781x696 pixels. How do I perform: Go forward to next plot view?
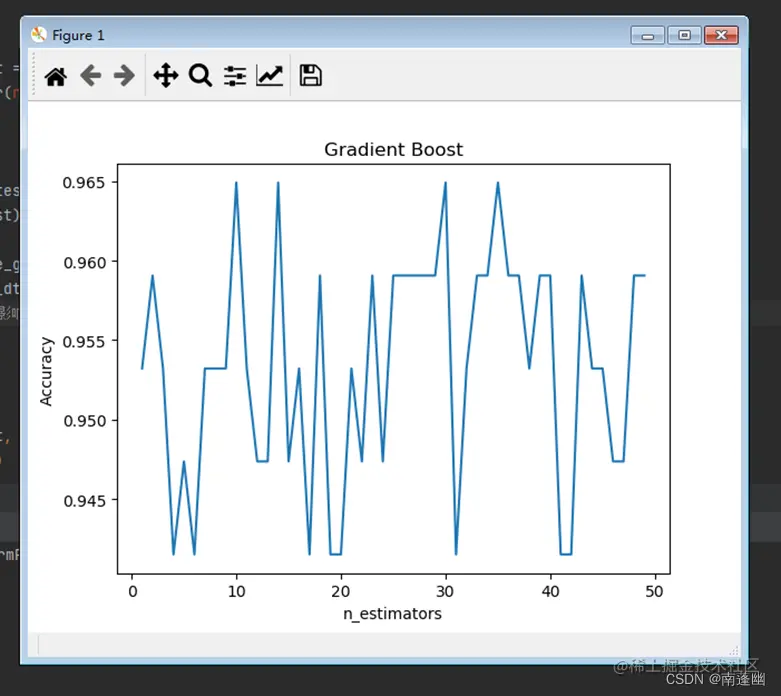click(124, 76)
